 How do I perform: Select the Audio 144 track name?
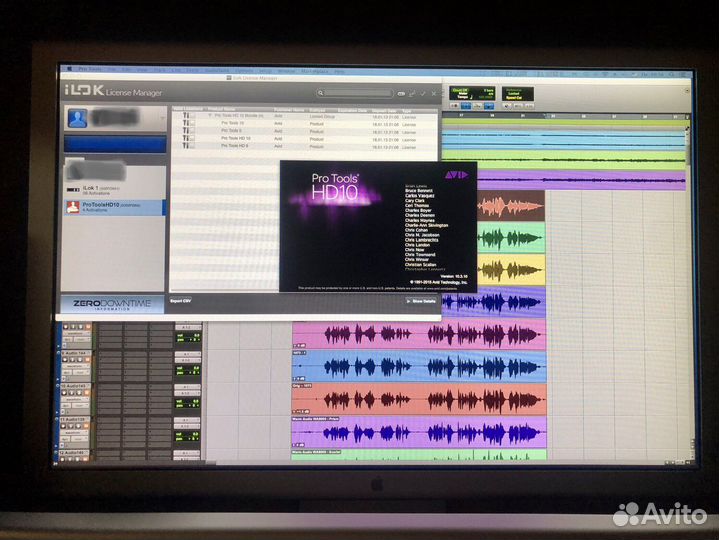(76, 353)
